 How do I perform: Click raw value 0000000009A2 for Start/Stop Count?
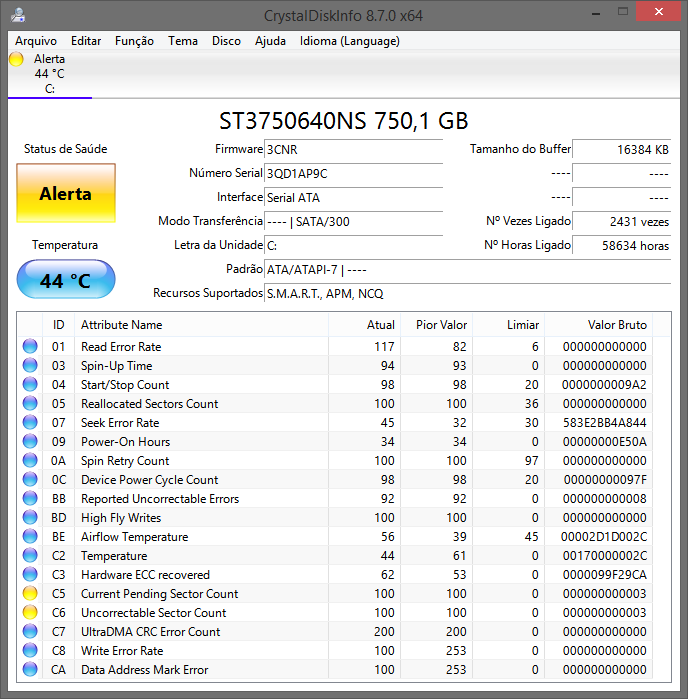click(x=604, y=384)
